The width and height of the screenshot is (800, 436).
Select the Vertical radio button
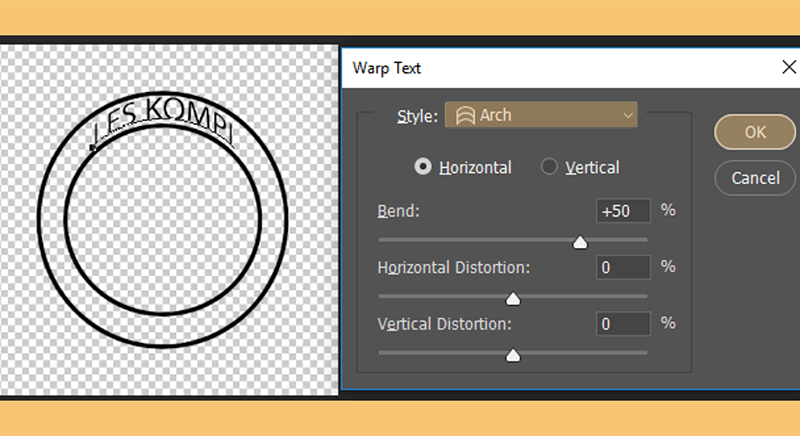(549, 167)
